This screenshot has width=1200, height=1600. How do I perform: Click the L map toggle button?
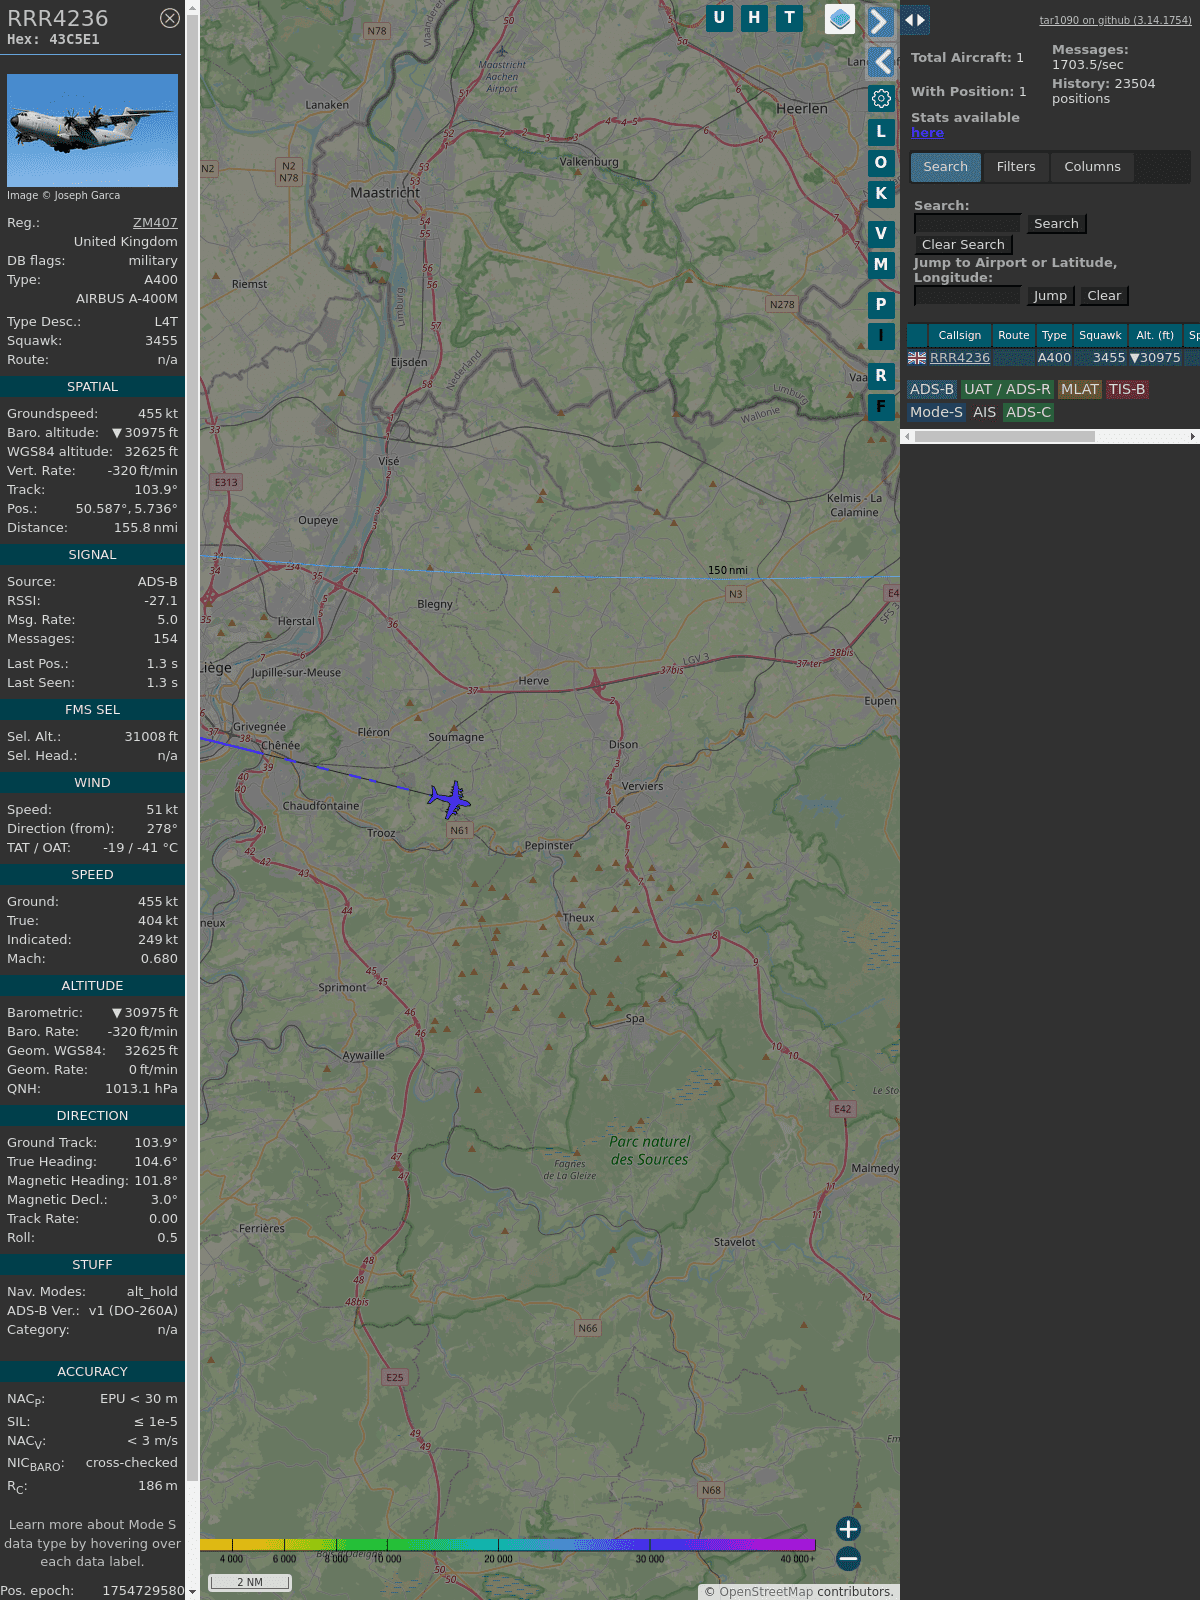(881, 131)
